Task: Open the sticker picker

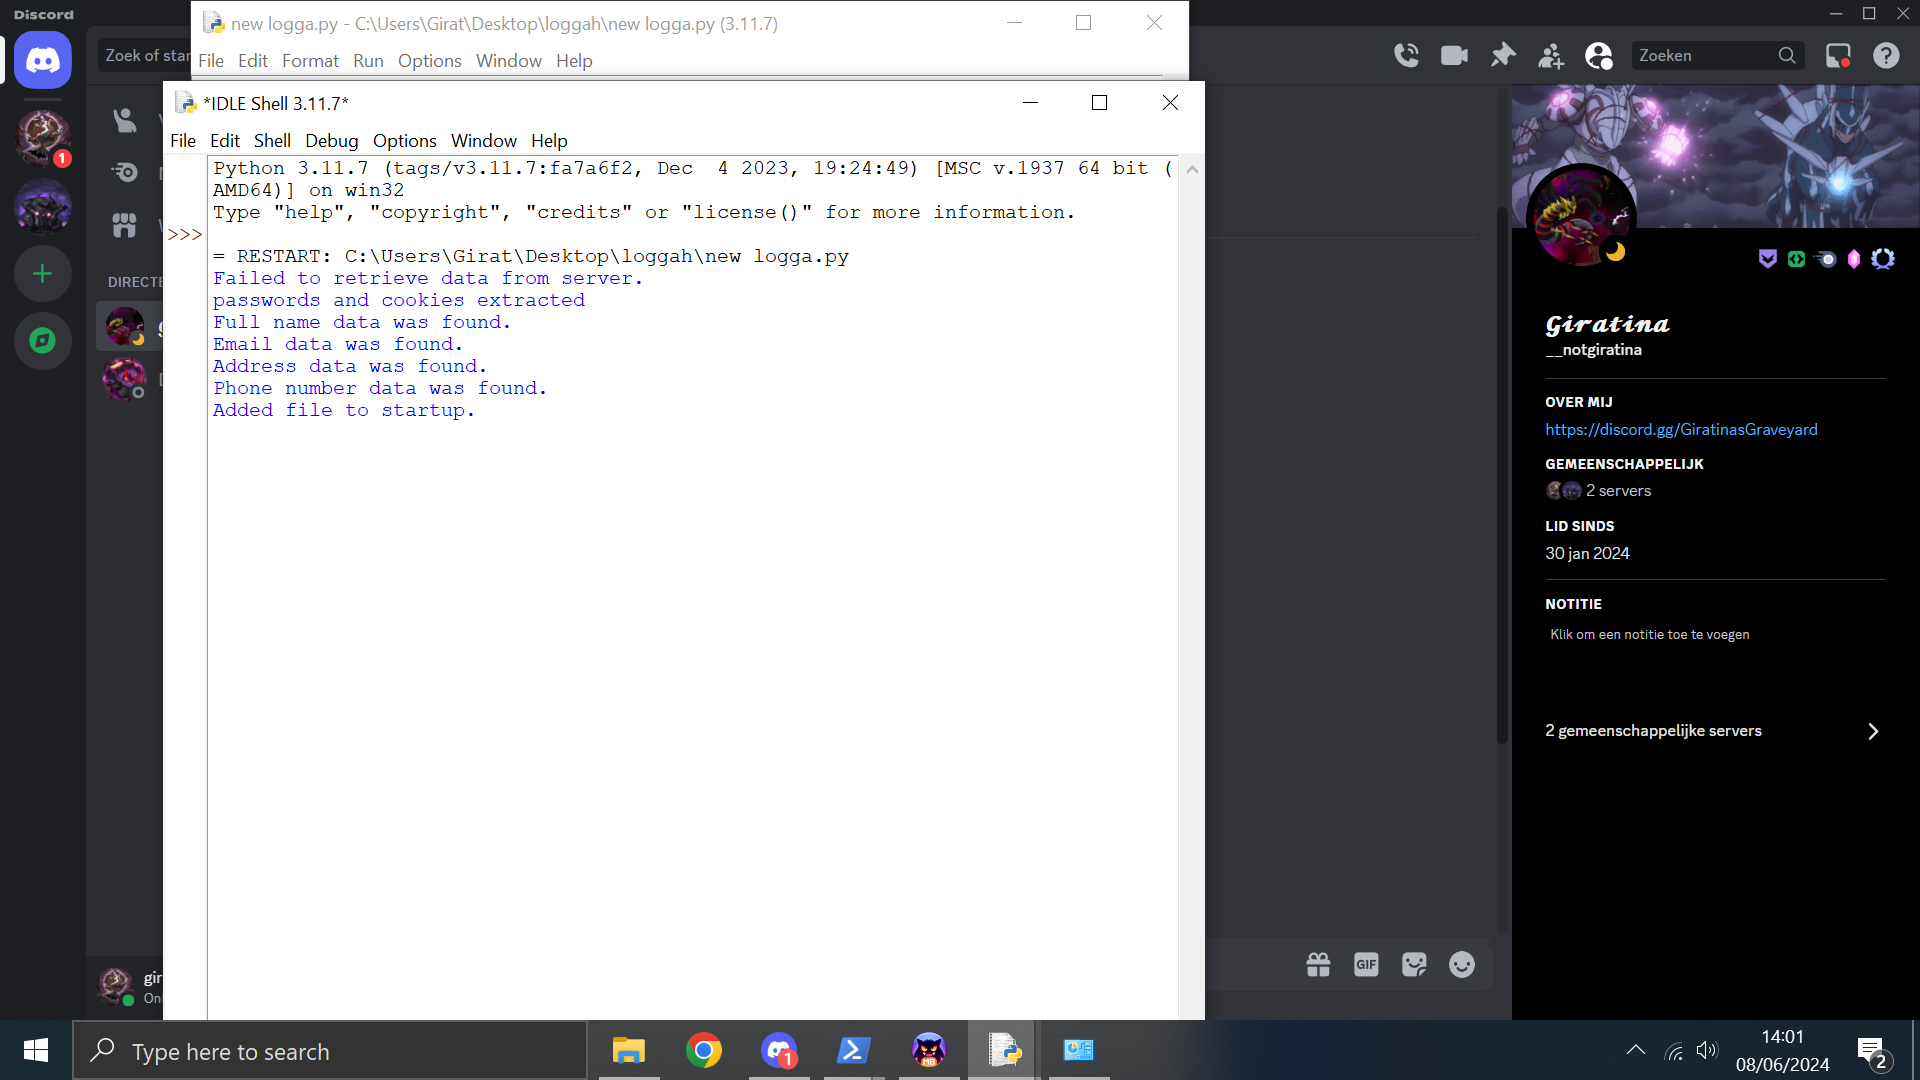Action: click(x=1414, y=964)
